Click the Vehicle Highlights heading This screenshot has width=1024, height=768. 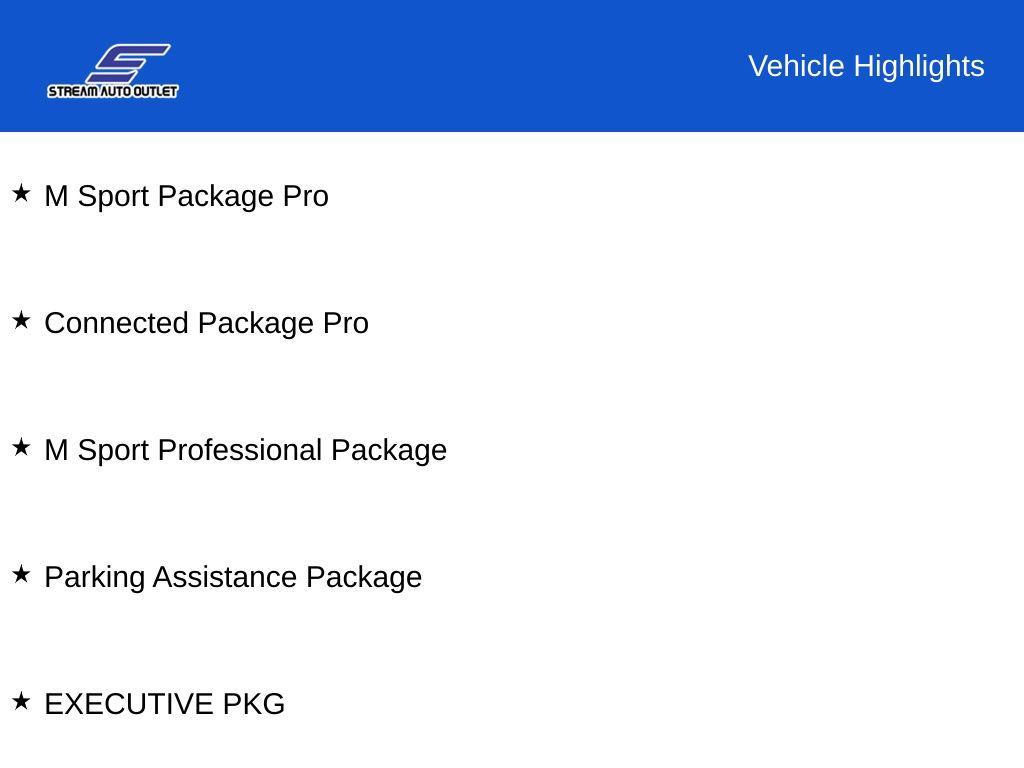click(866, 66)
